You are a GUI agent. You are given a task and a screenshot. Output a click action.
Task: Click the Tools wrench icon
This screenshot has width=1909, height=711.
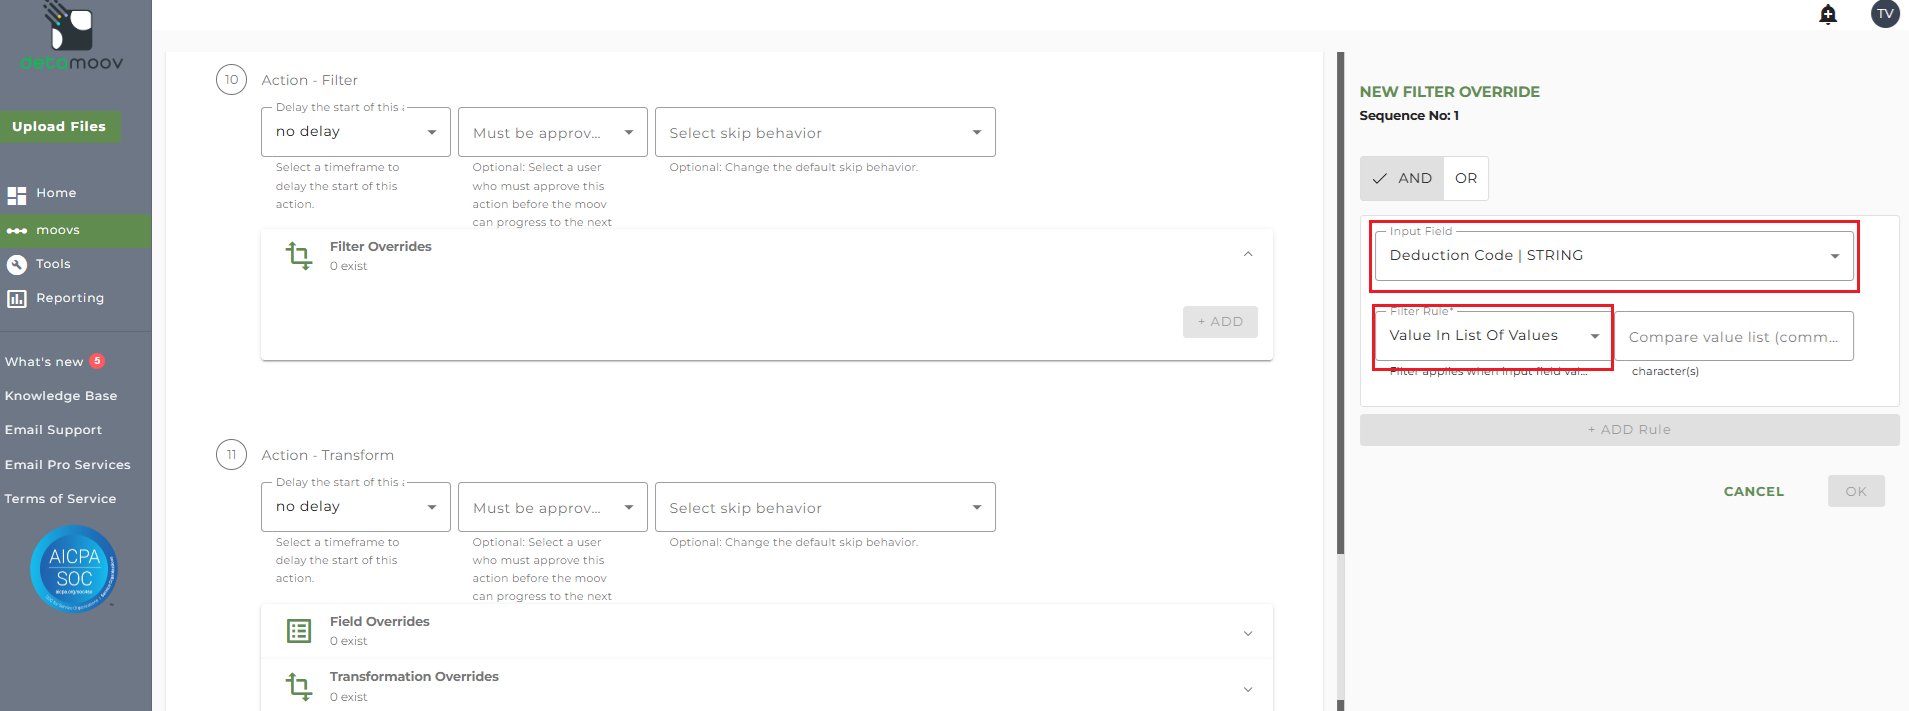[x=17, y=264]
